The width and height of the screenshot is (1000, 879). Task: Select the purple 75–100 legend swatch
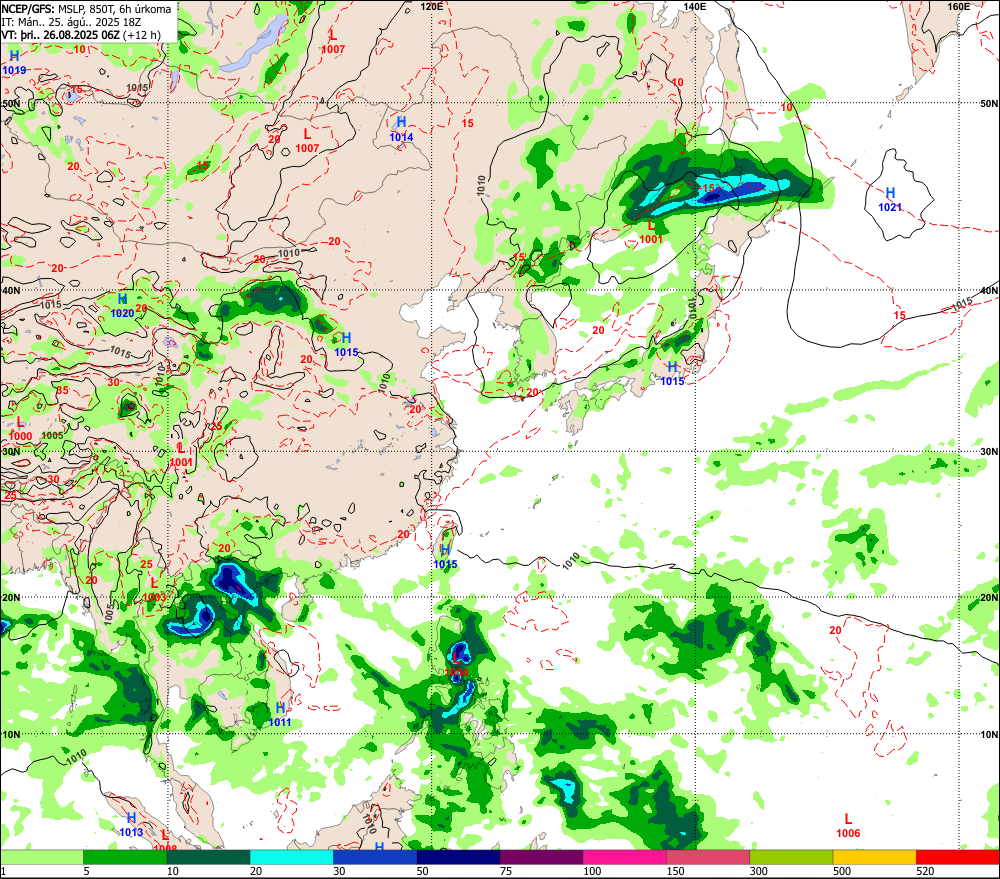[541, 857]
